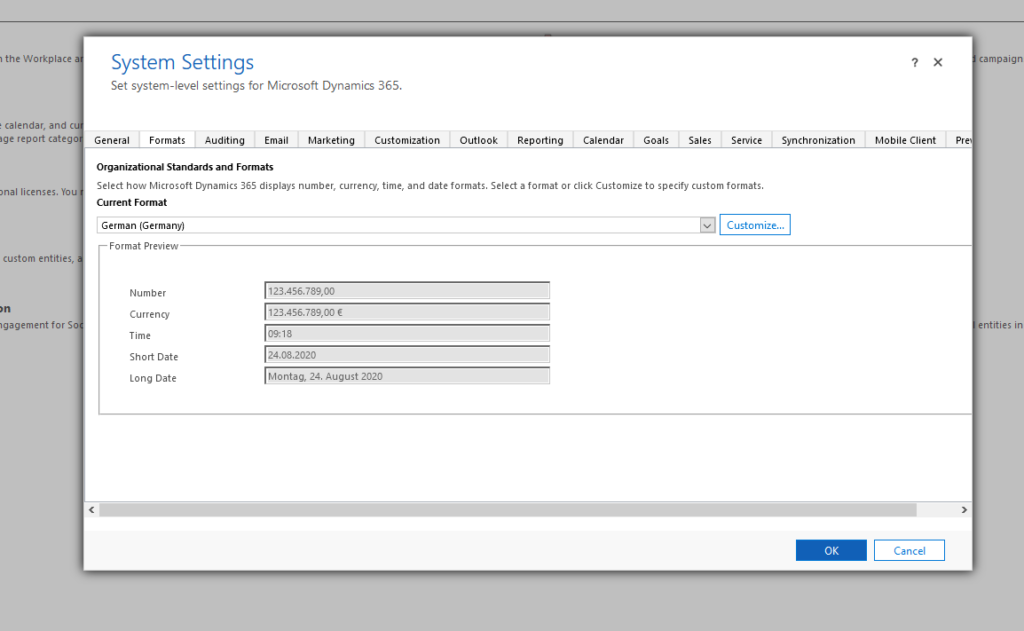Click the Long Date preview field

407,376
